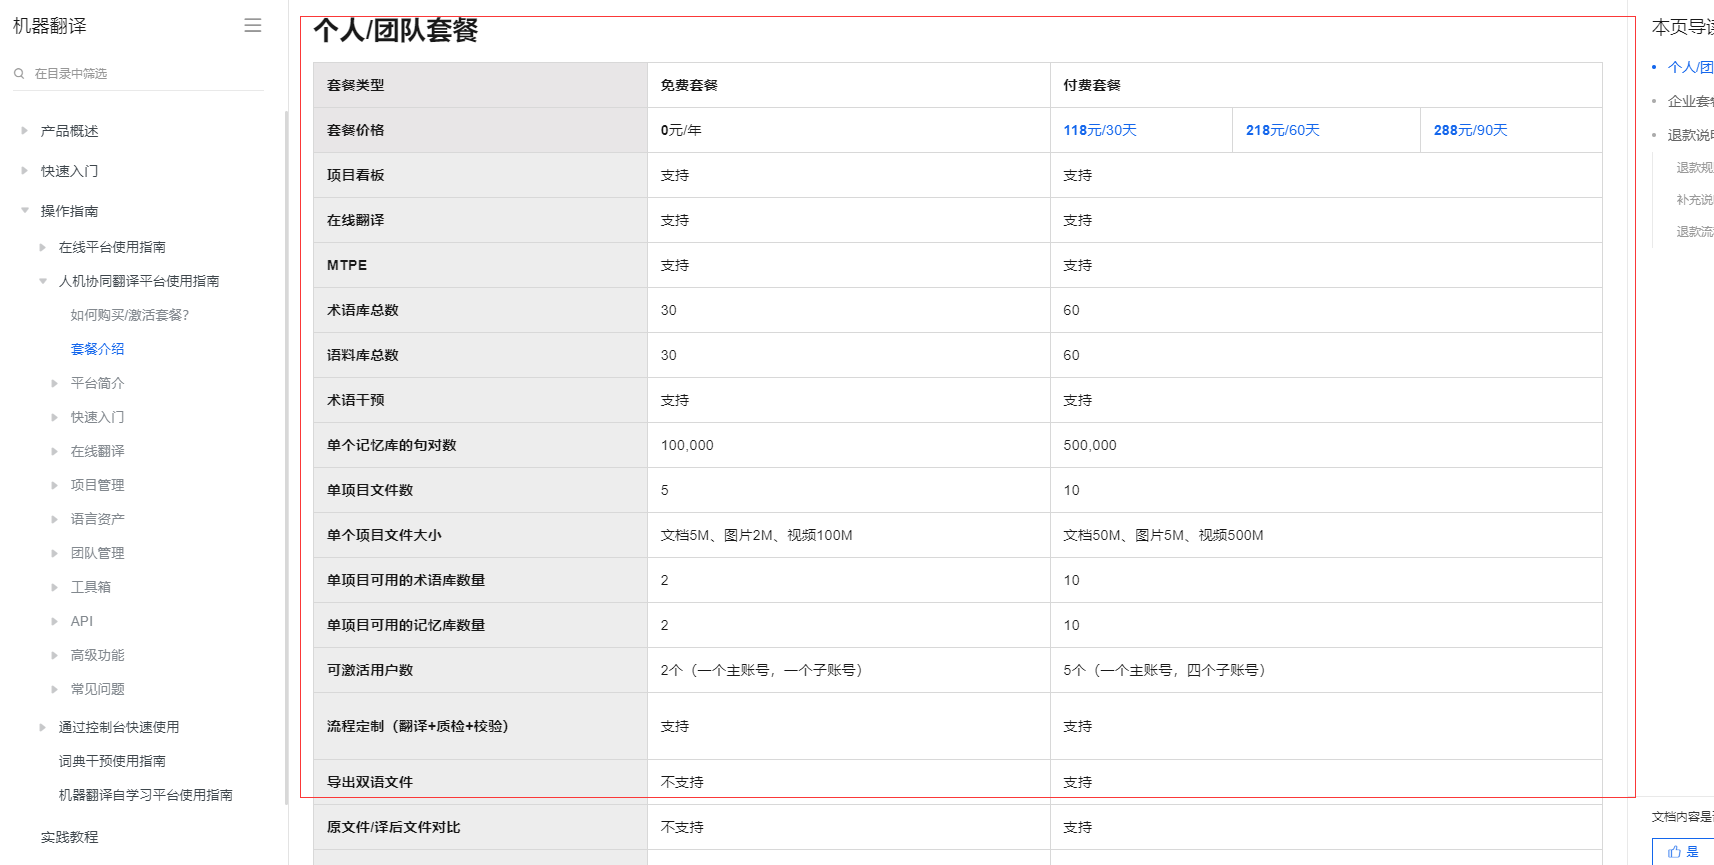Click the 术语库总数 row label
1714x865 pixels.
tap(363, 310)
